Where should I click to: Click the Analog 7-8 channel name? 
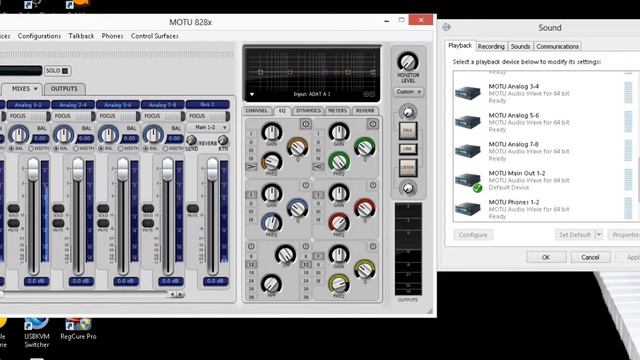(x=163, y=105)
